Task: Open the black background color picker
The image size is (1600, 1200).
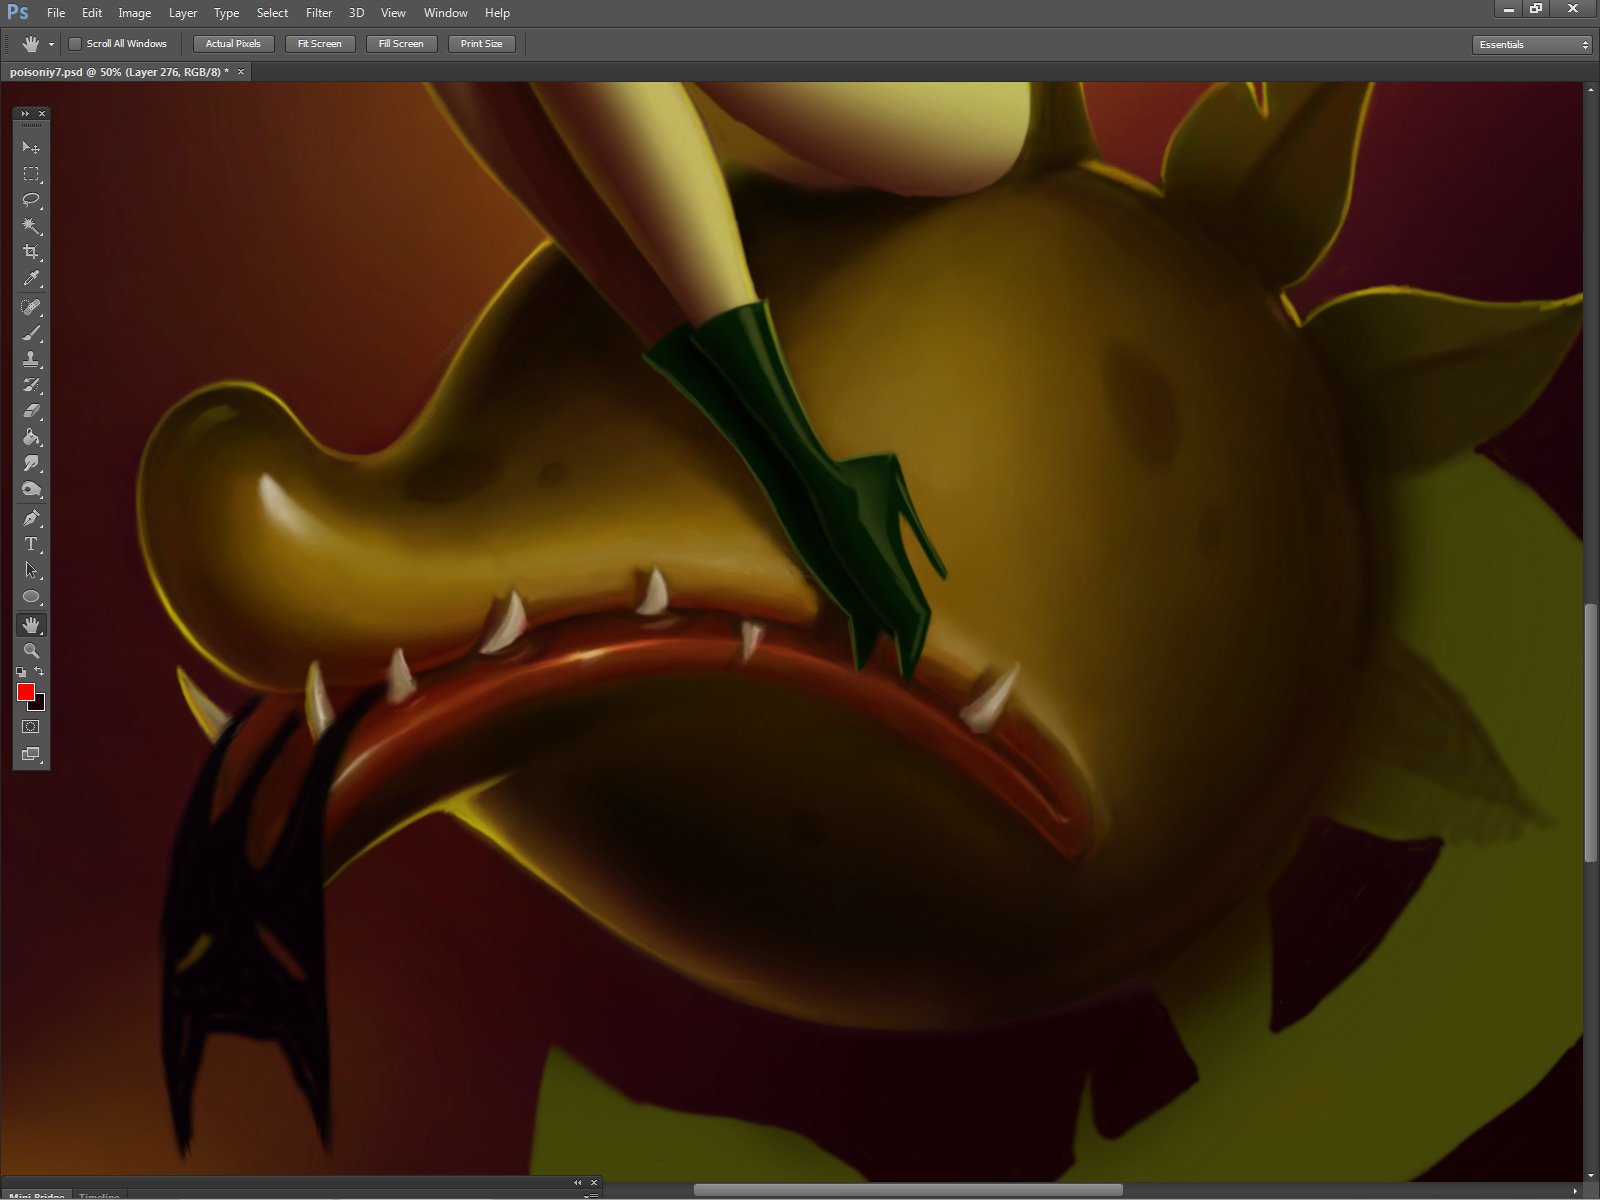Action: (40, 704)
